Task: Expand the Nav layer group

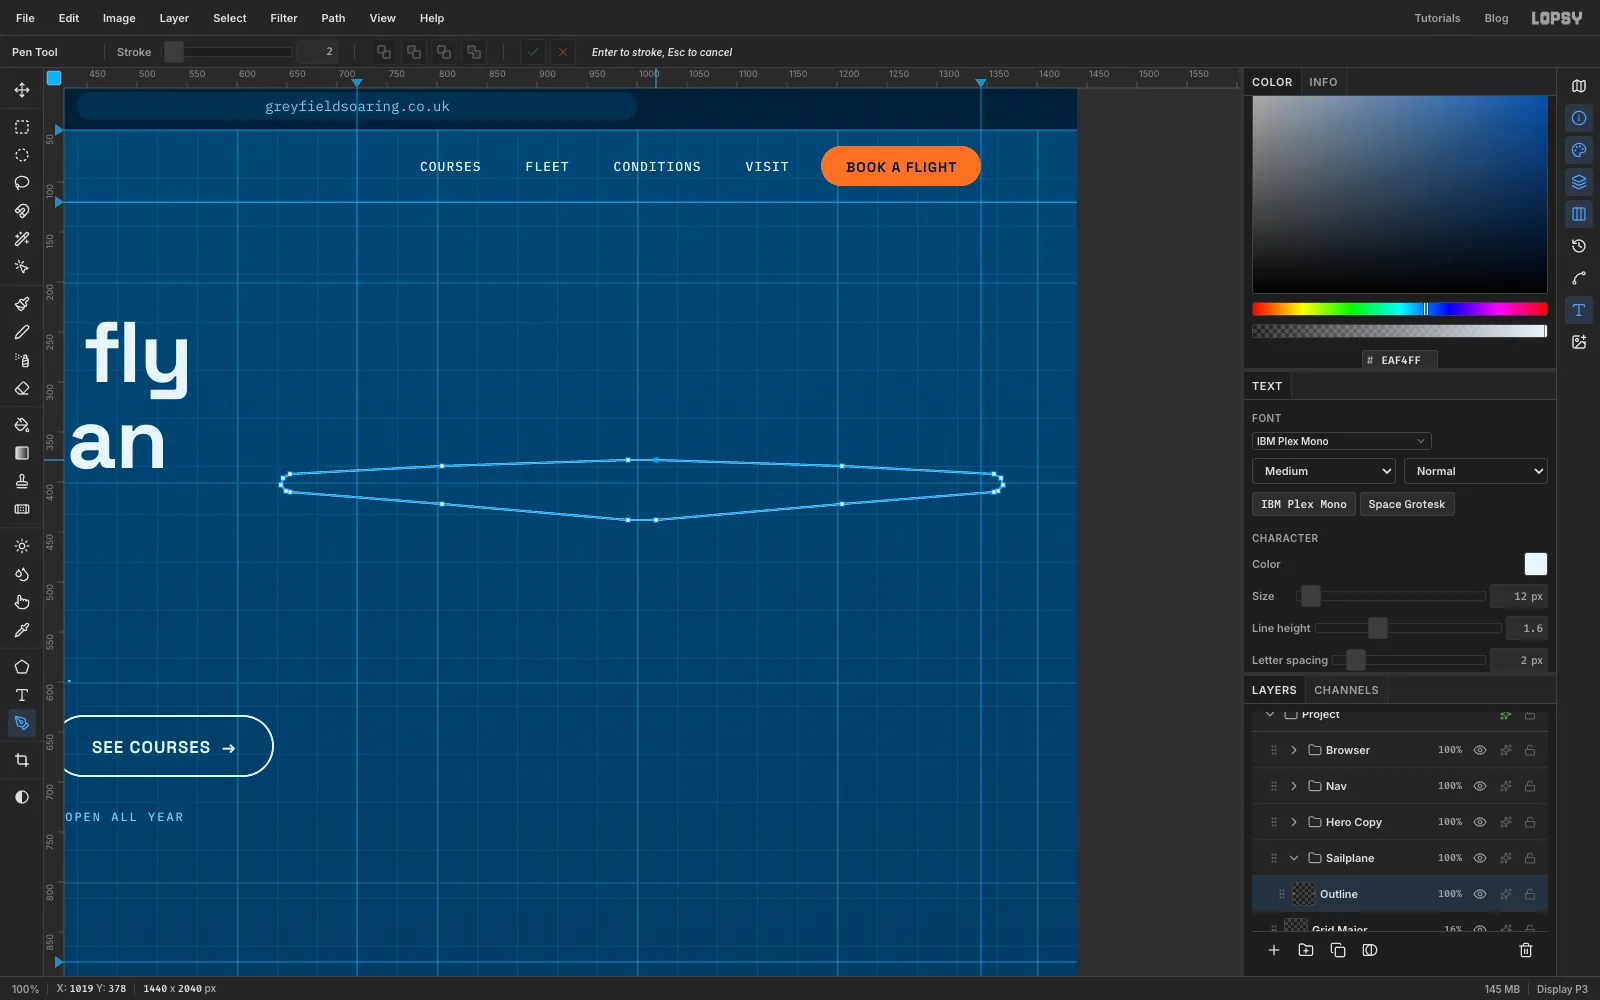Action: tap(1294, 786)
